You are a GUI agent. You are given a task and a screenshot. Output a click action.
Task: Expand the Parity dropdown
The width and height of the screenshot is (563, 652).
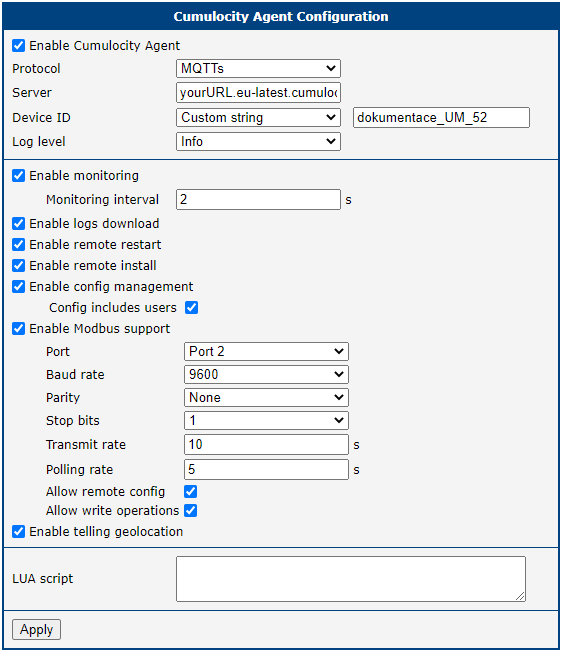266,398
